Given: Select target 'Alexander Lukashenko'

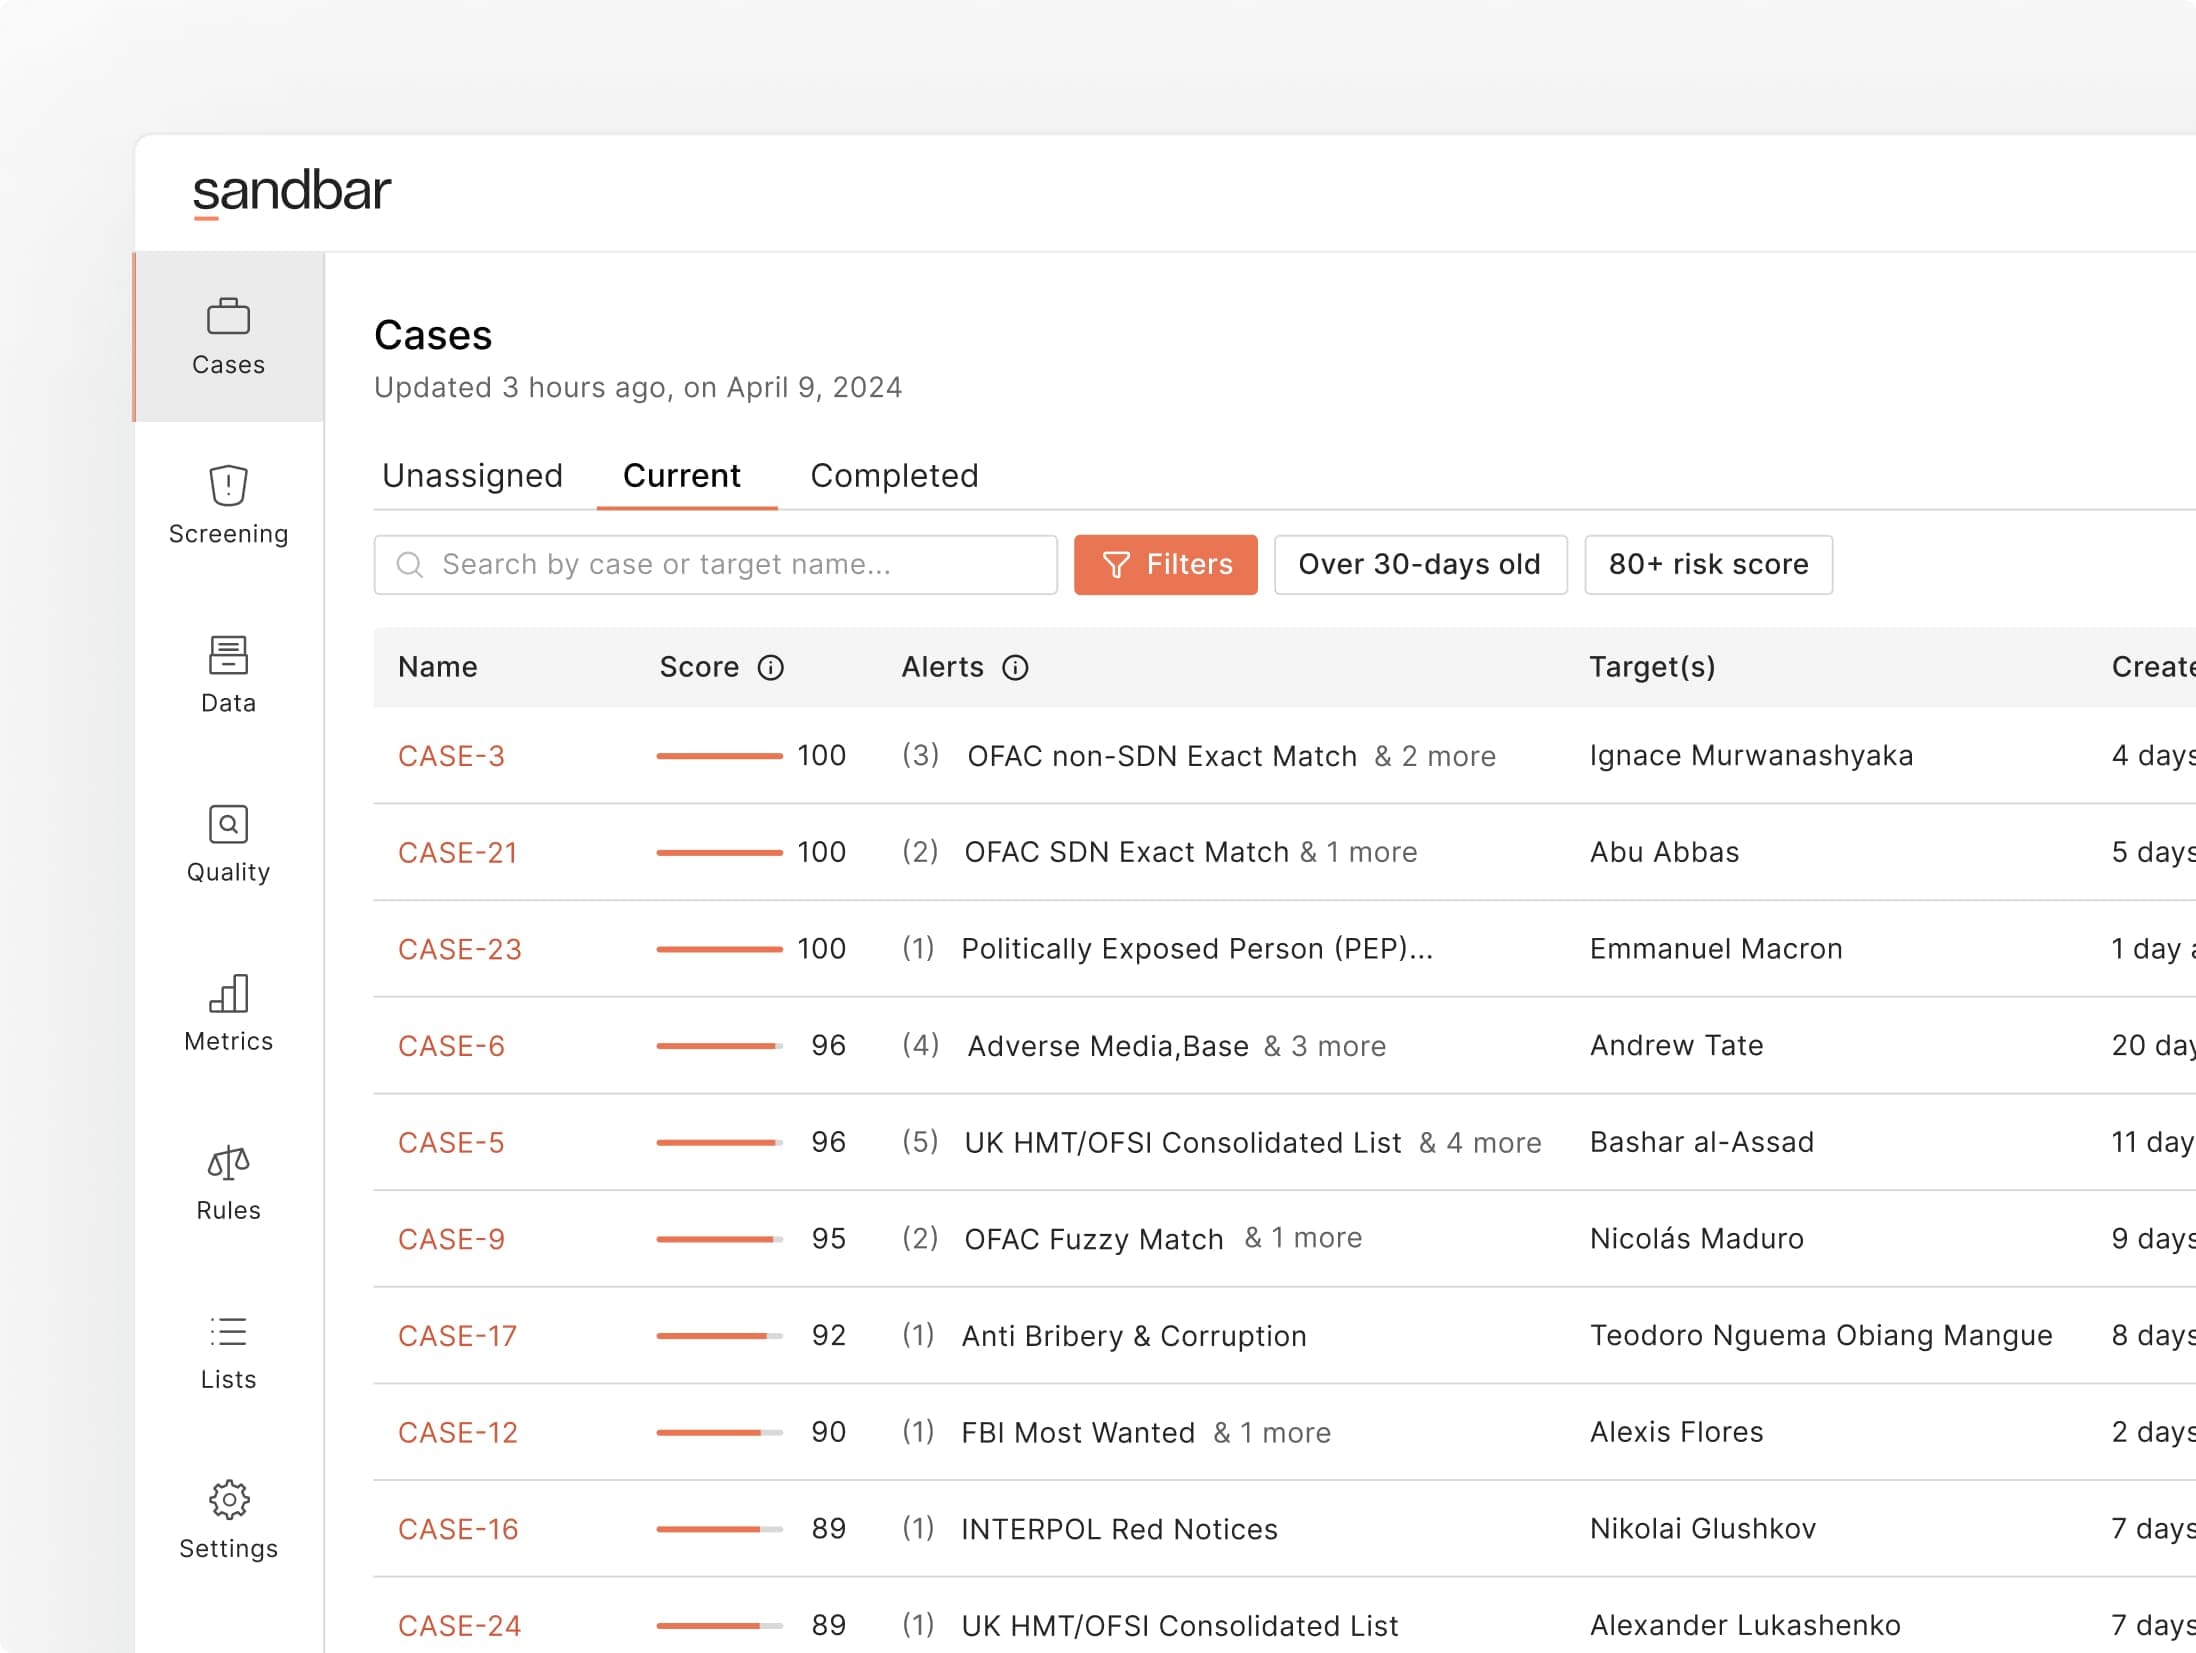Looking at the screenshot, I should click(1745, 1626).
